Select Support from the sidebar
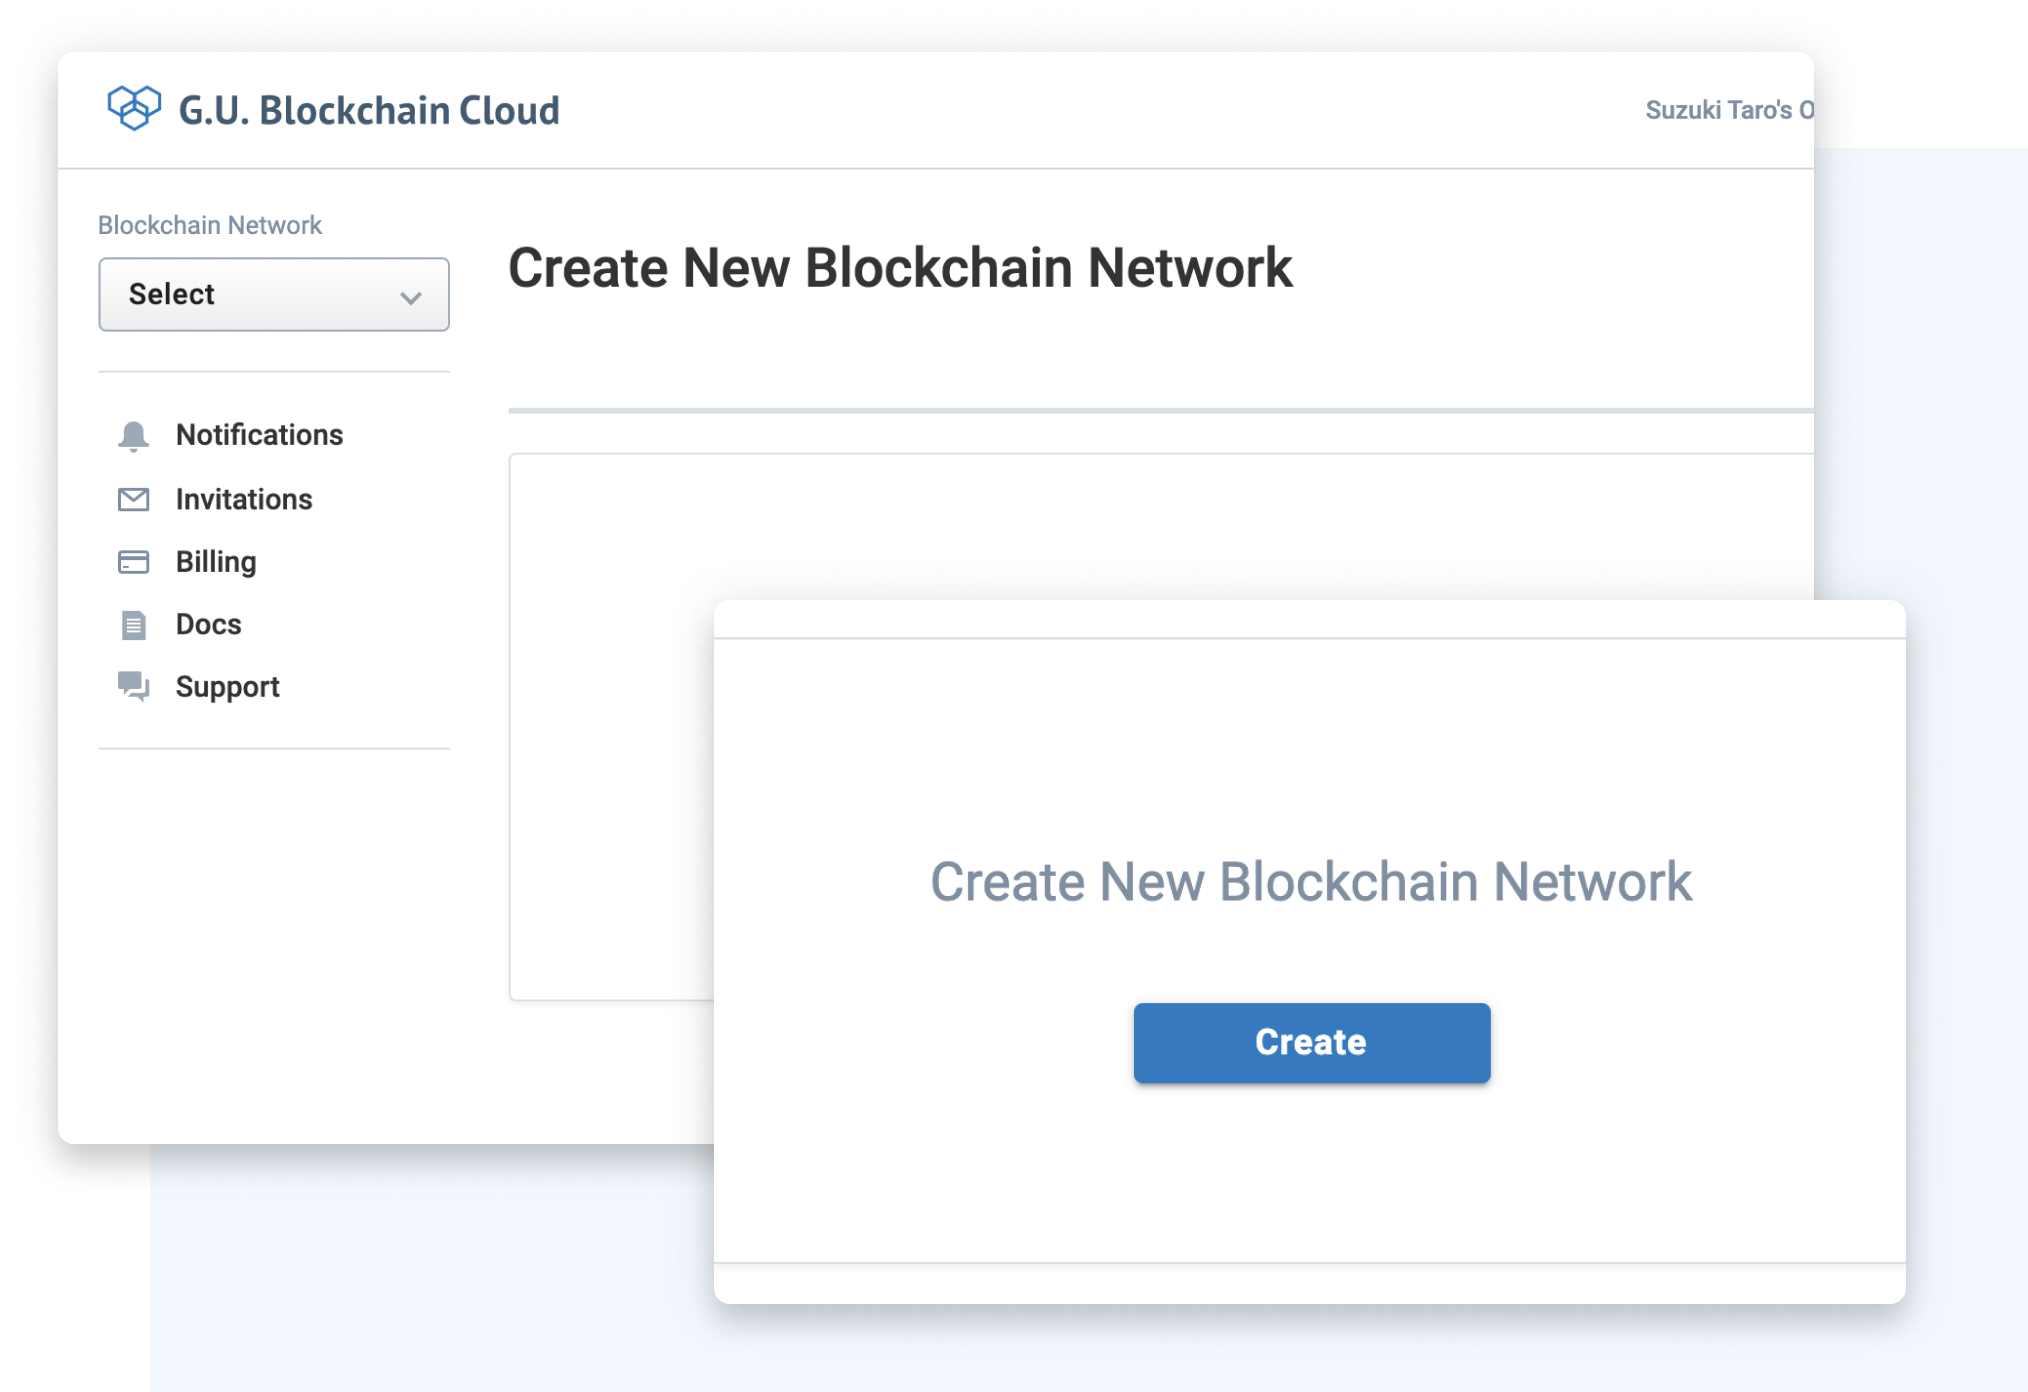Viewport: 2028px width, 1392px height. [x=227, y=687]
